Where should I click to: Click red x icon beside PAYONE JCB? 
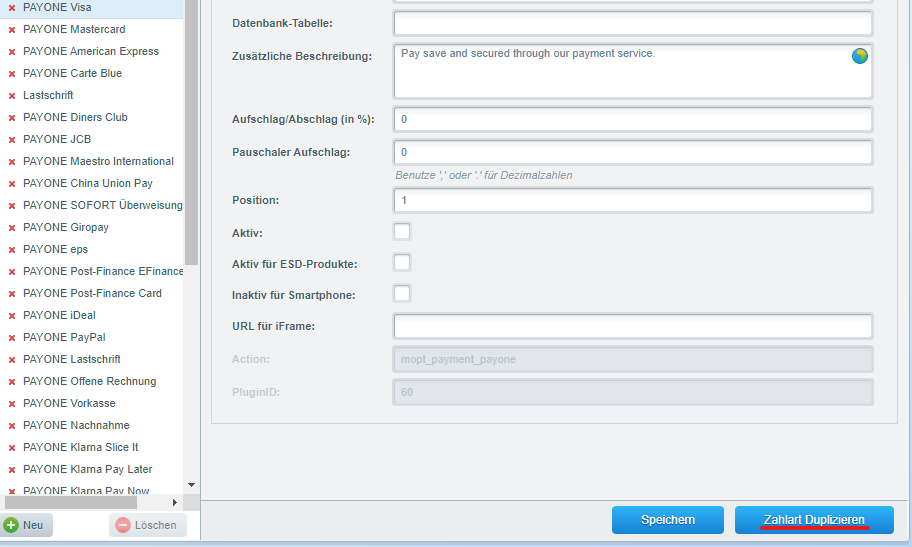12,140
